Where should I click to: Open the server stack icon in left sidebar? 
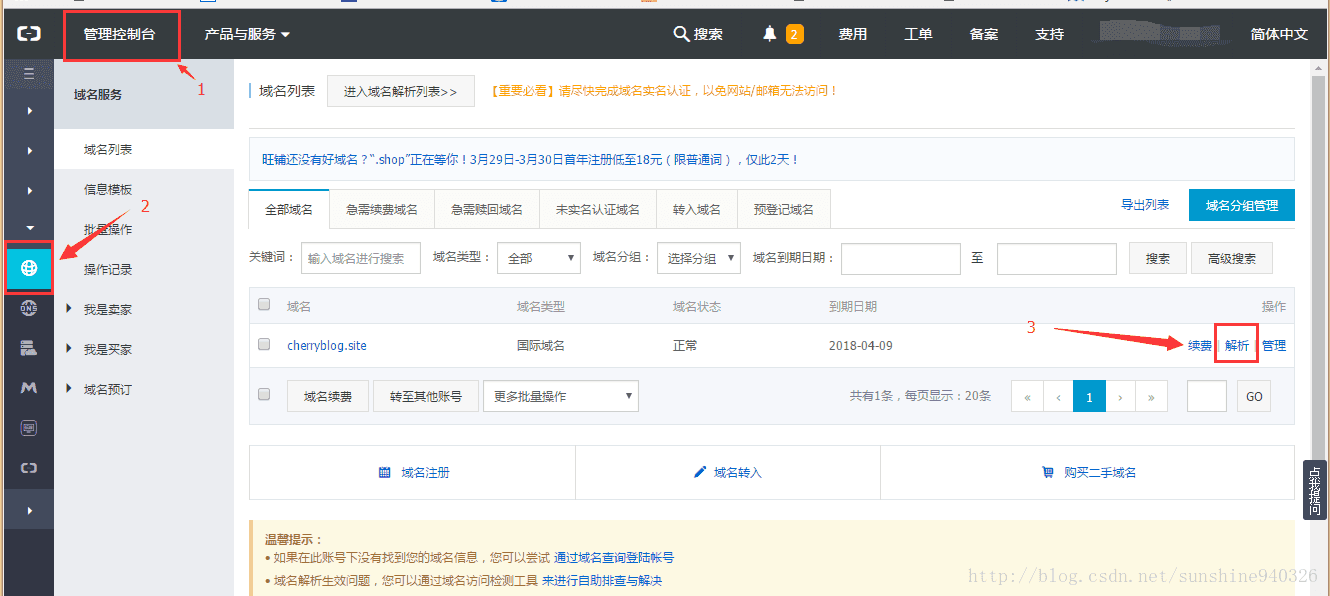[x=28, y=348]
